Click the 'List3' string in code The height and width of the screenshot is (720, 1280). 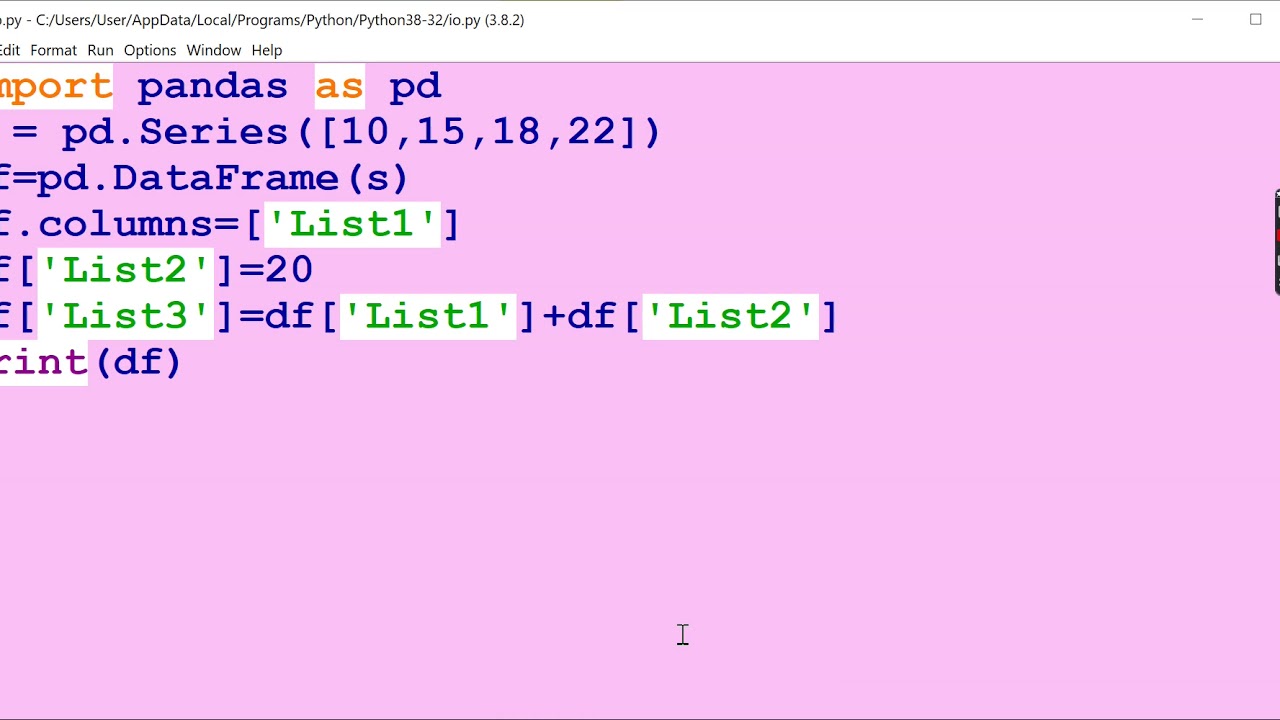125,316
